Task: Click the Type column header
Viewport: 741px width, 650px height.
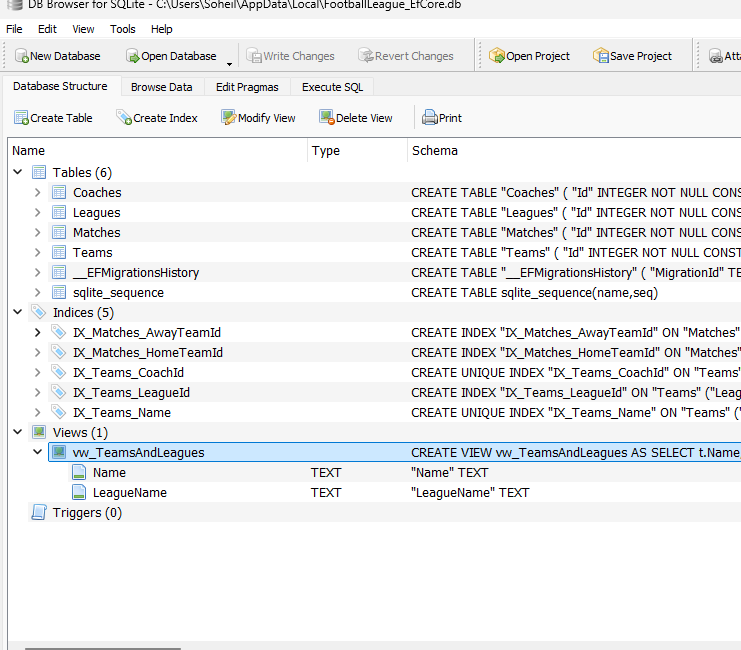Action: 357,151
